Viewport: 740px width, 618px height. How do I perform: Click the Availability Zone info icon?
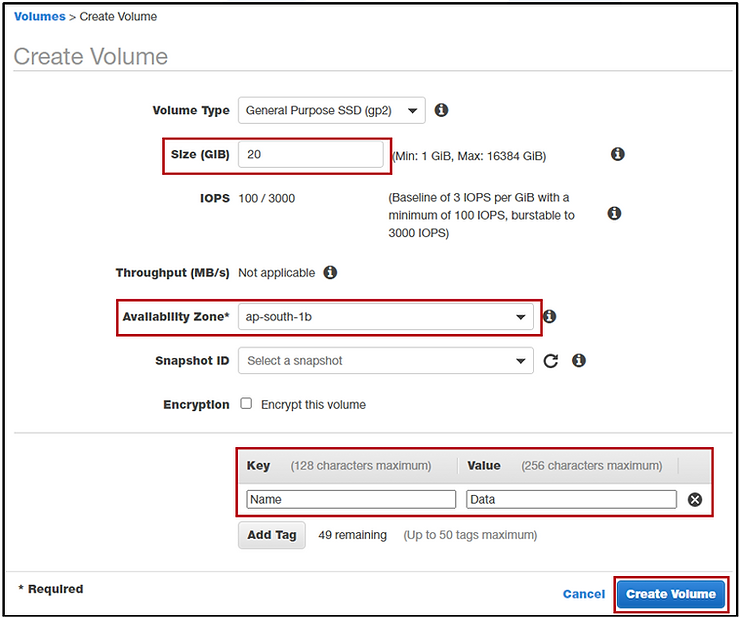point(550,316)
